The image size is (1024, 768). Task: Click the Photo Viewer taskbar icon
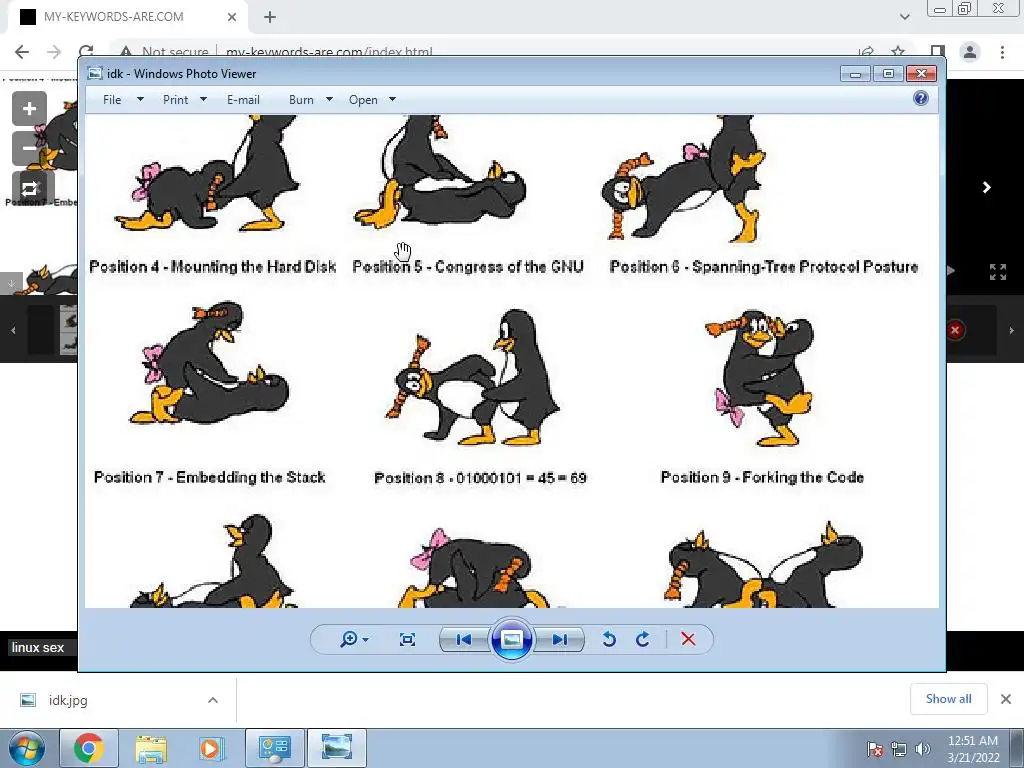(336, 748)
